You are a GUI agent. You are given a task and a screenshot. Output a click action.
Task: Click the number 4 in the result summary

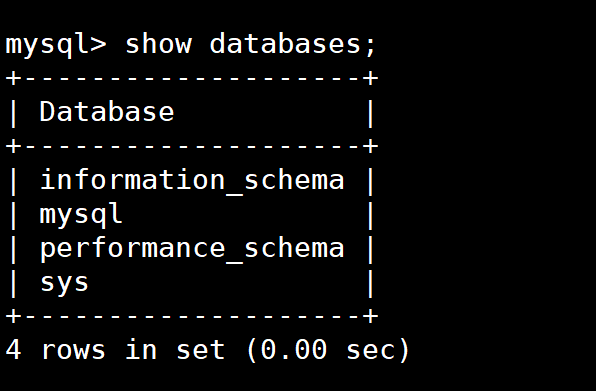click(13, 350)
